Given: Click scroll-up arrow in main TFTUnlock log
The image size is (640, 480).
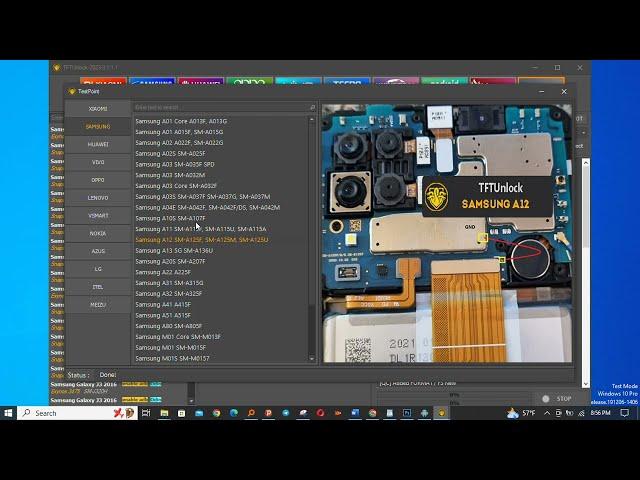Looking at the screenshot, I should pos(586,162).
